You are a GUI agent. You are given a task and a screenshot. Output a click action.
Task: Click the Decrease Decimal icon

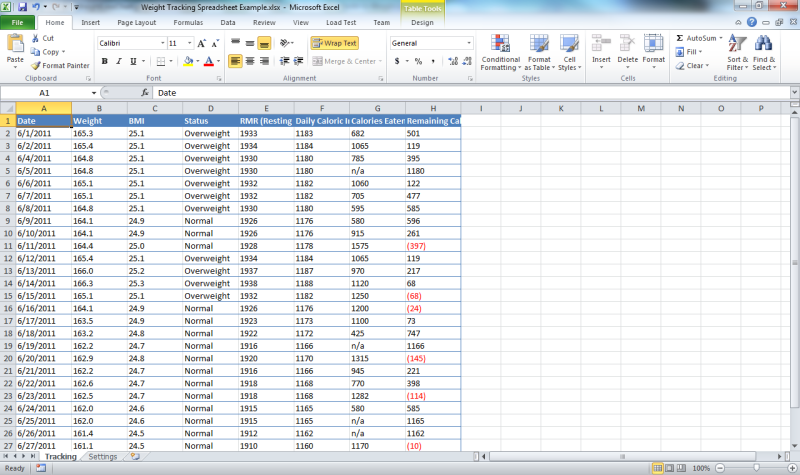(466, 61)
